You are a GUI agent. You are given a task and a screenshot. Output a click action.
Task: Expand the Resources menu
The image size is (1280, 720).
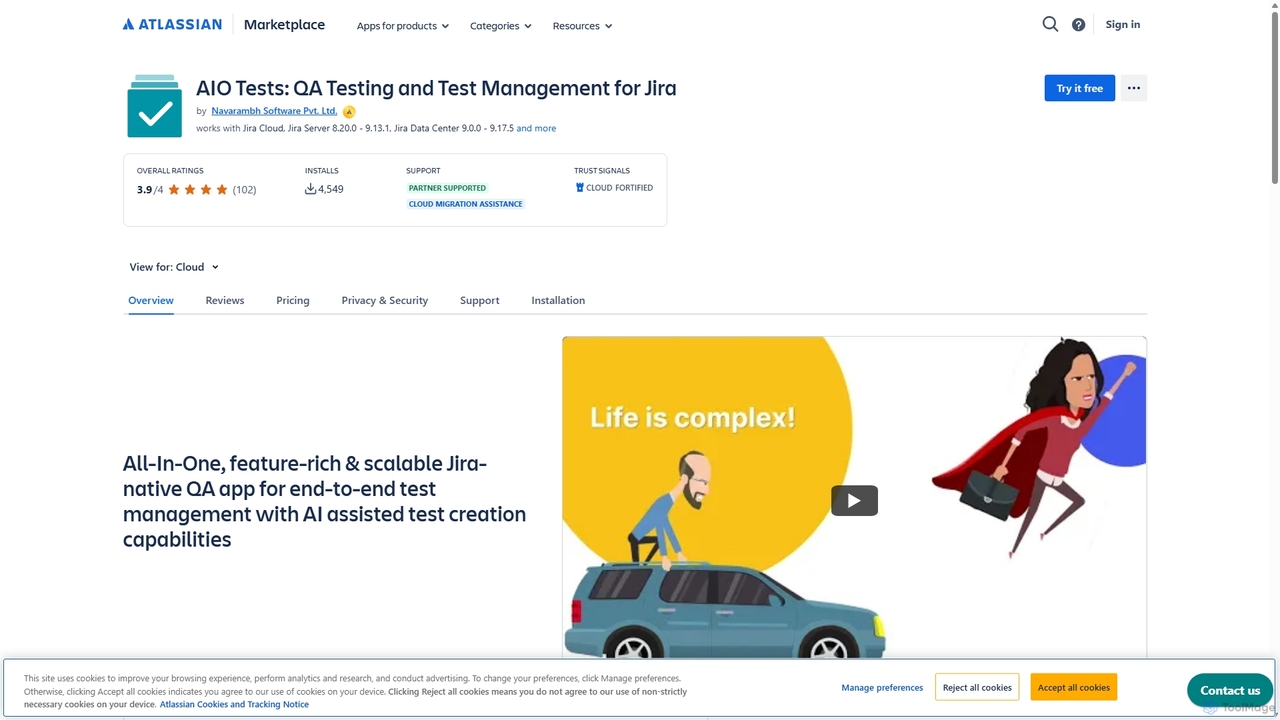pyautogui.click(x=582, y=26)
